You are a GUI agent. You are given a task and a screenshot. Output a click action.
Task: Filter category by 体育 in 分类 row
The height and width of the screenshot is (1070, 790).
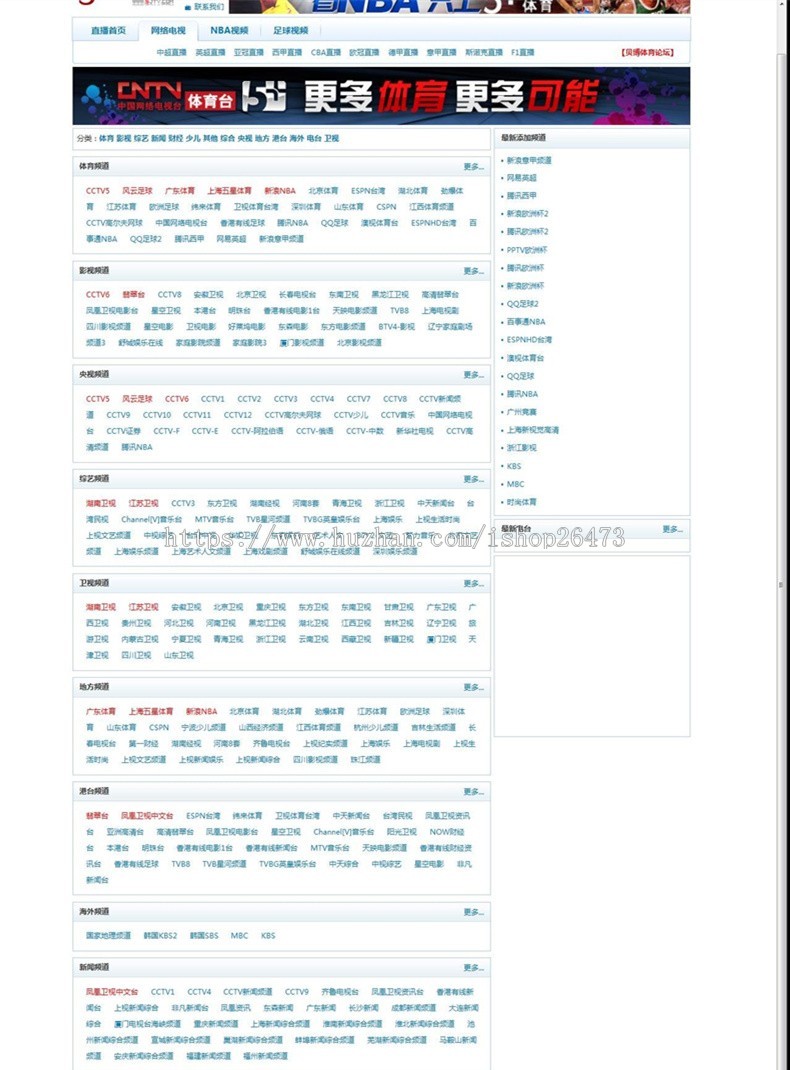click(106, 139)
